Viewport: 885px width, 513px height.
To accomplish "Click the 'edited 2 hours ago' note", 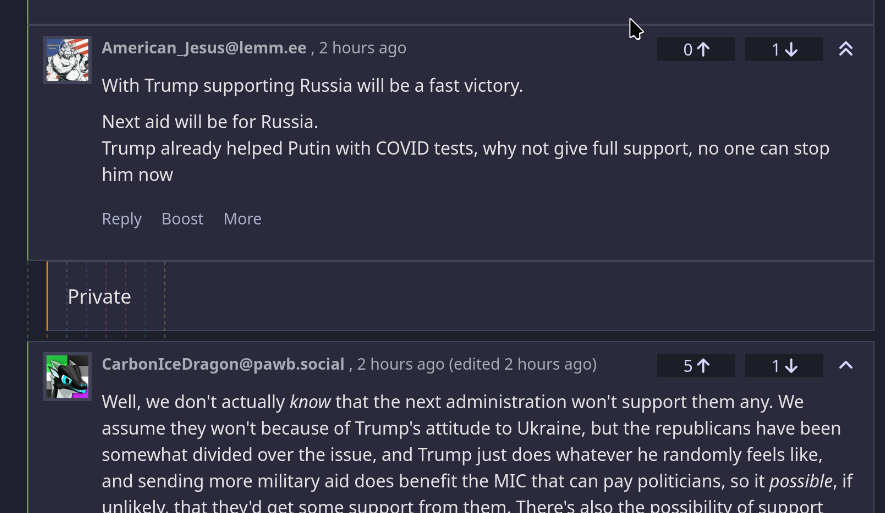I will tap(523, 365).
